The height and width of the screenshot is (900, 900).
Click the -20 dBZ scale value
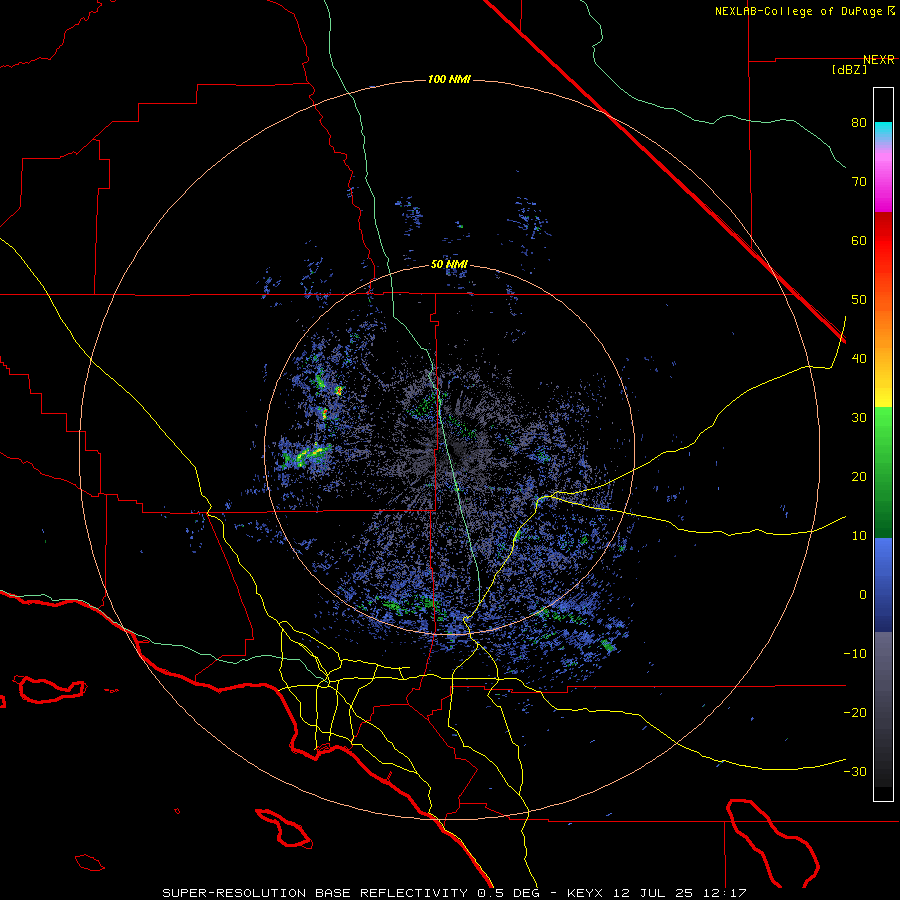[x=855, y=713]
